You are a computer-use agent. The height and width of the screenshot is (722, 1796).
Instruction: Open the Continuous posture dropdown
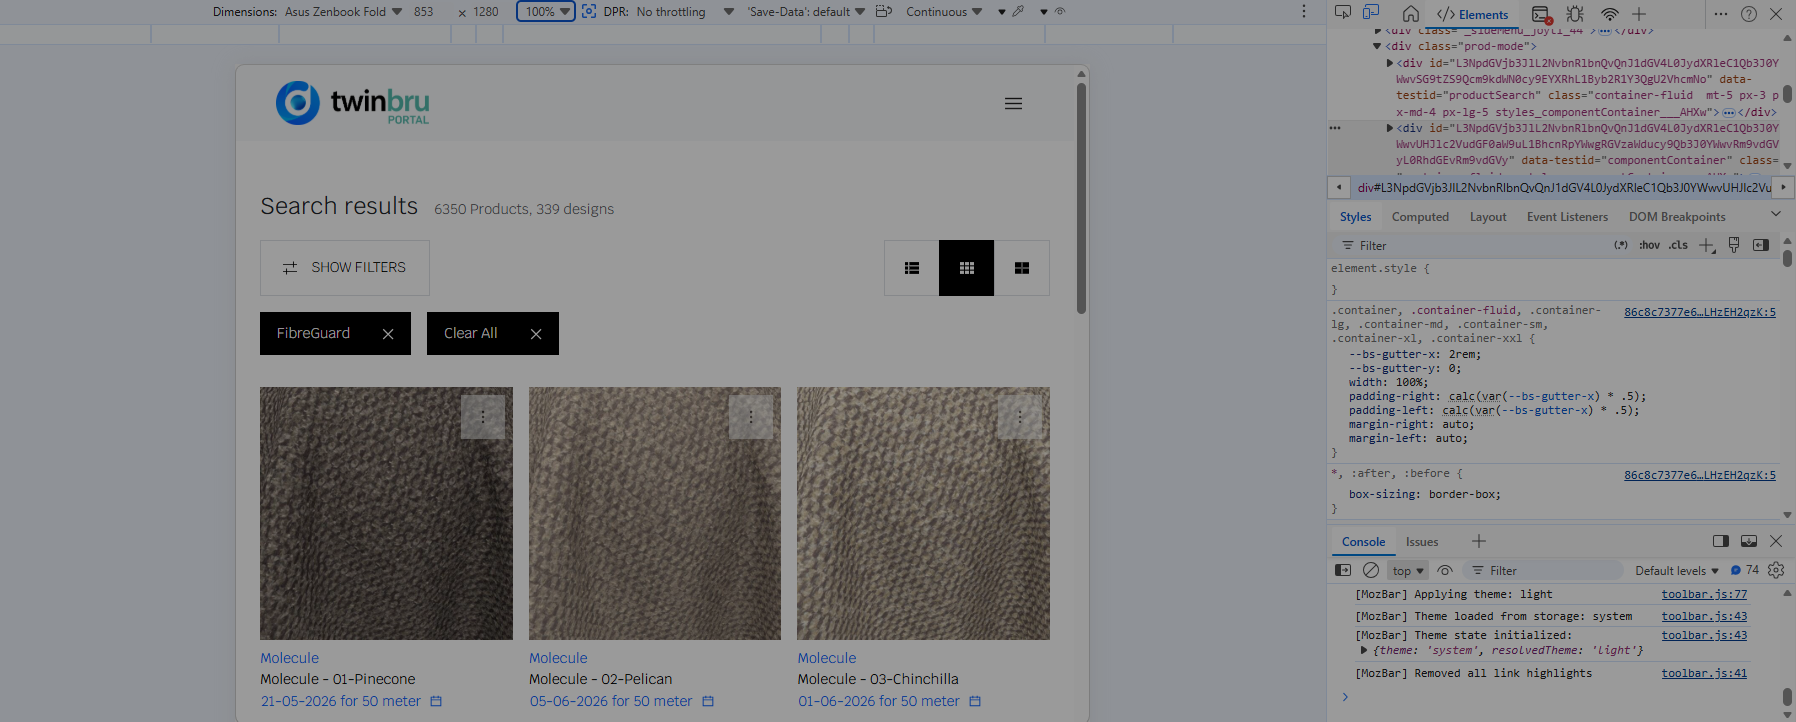point(944,12)
